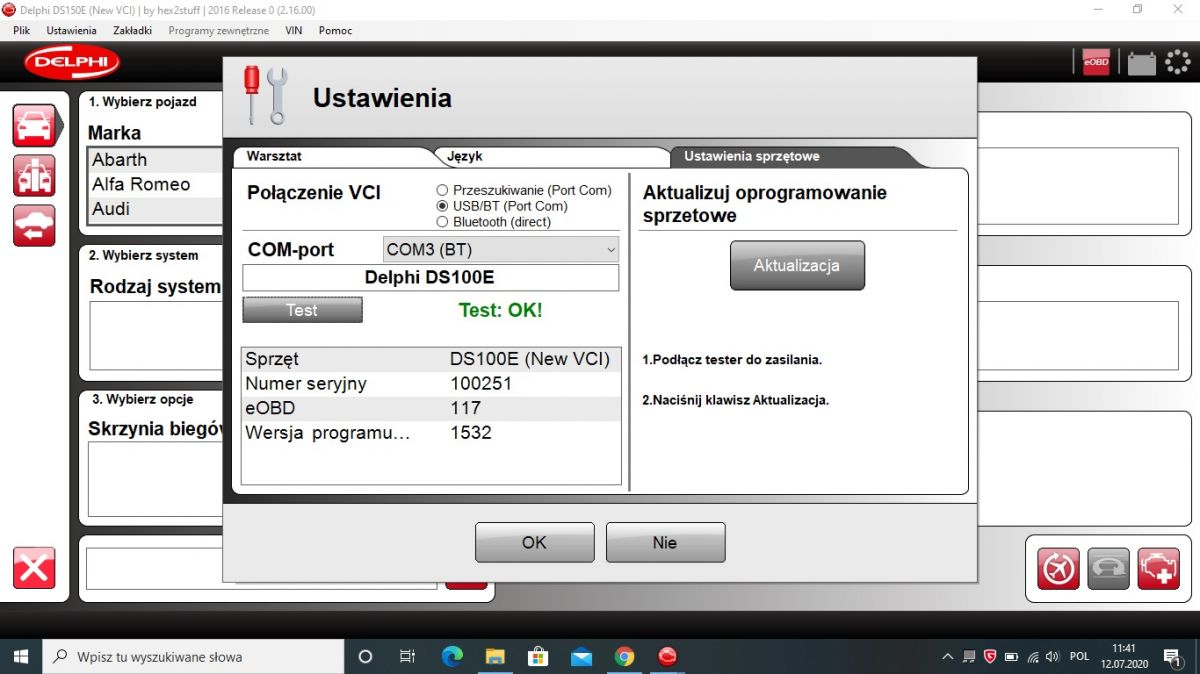Open the VIN menu
Screen dimensions: 1200x674
point(293,30)
